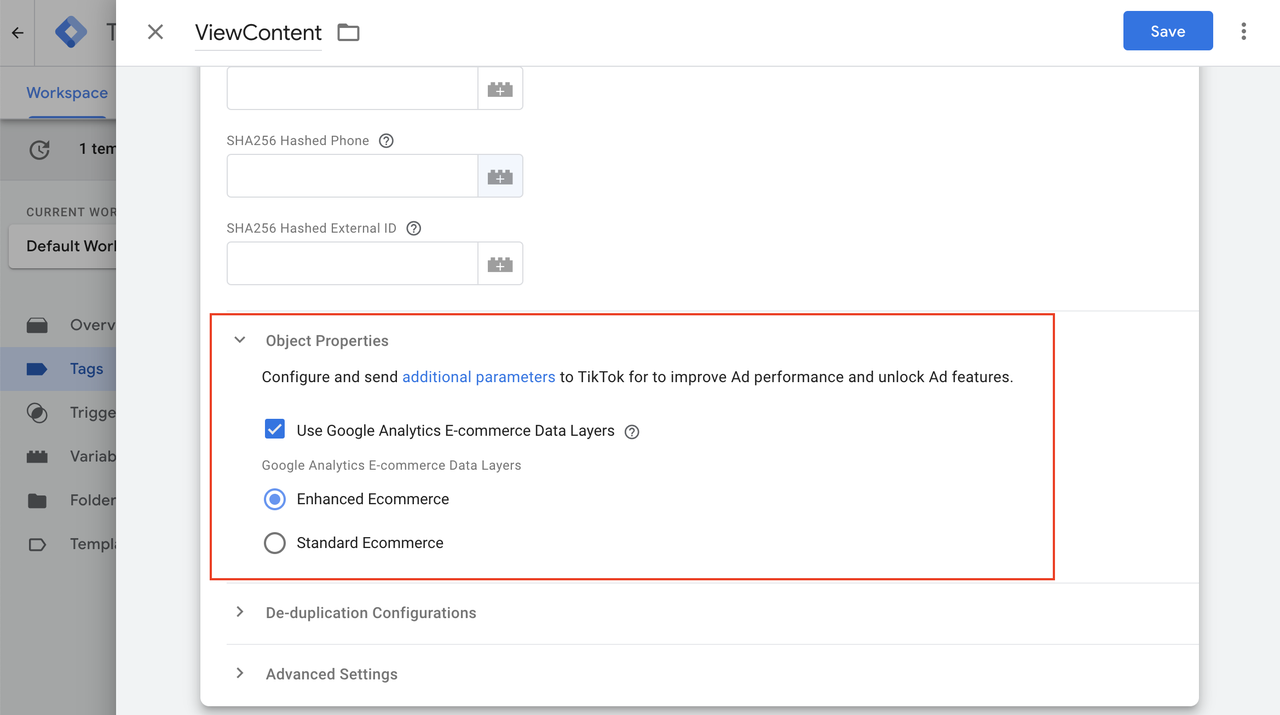Open help for Google Analytics E-commerce Data Layers
This screenshot has height=715, width=1280.
(x=631, y=429)
